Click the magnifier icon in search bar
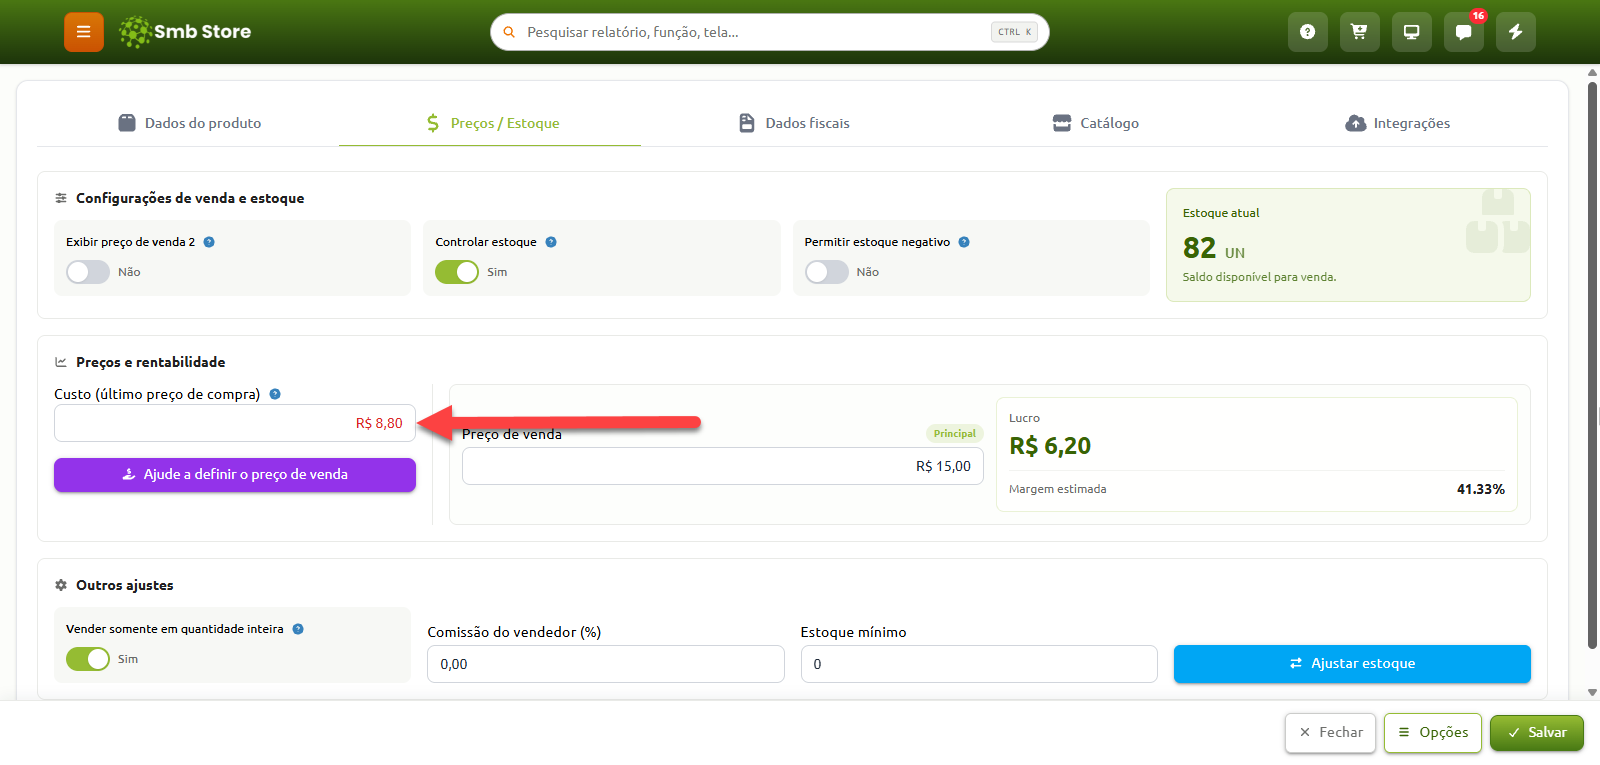This screenshot has width=1600, height=765. click(x=509, y=32)
